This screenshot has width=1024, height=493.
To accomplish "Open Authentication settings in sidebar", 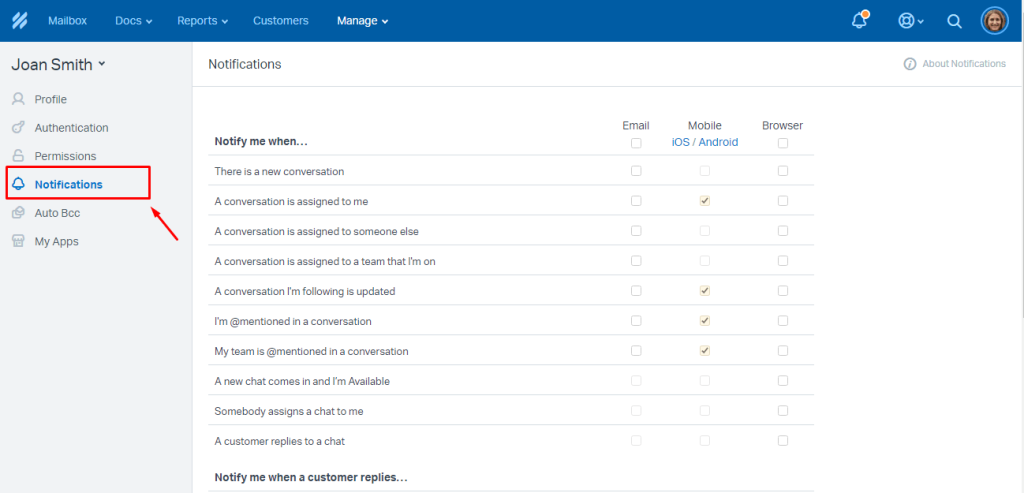I will click(72, 128).
